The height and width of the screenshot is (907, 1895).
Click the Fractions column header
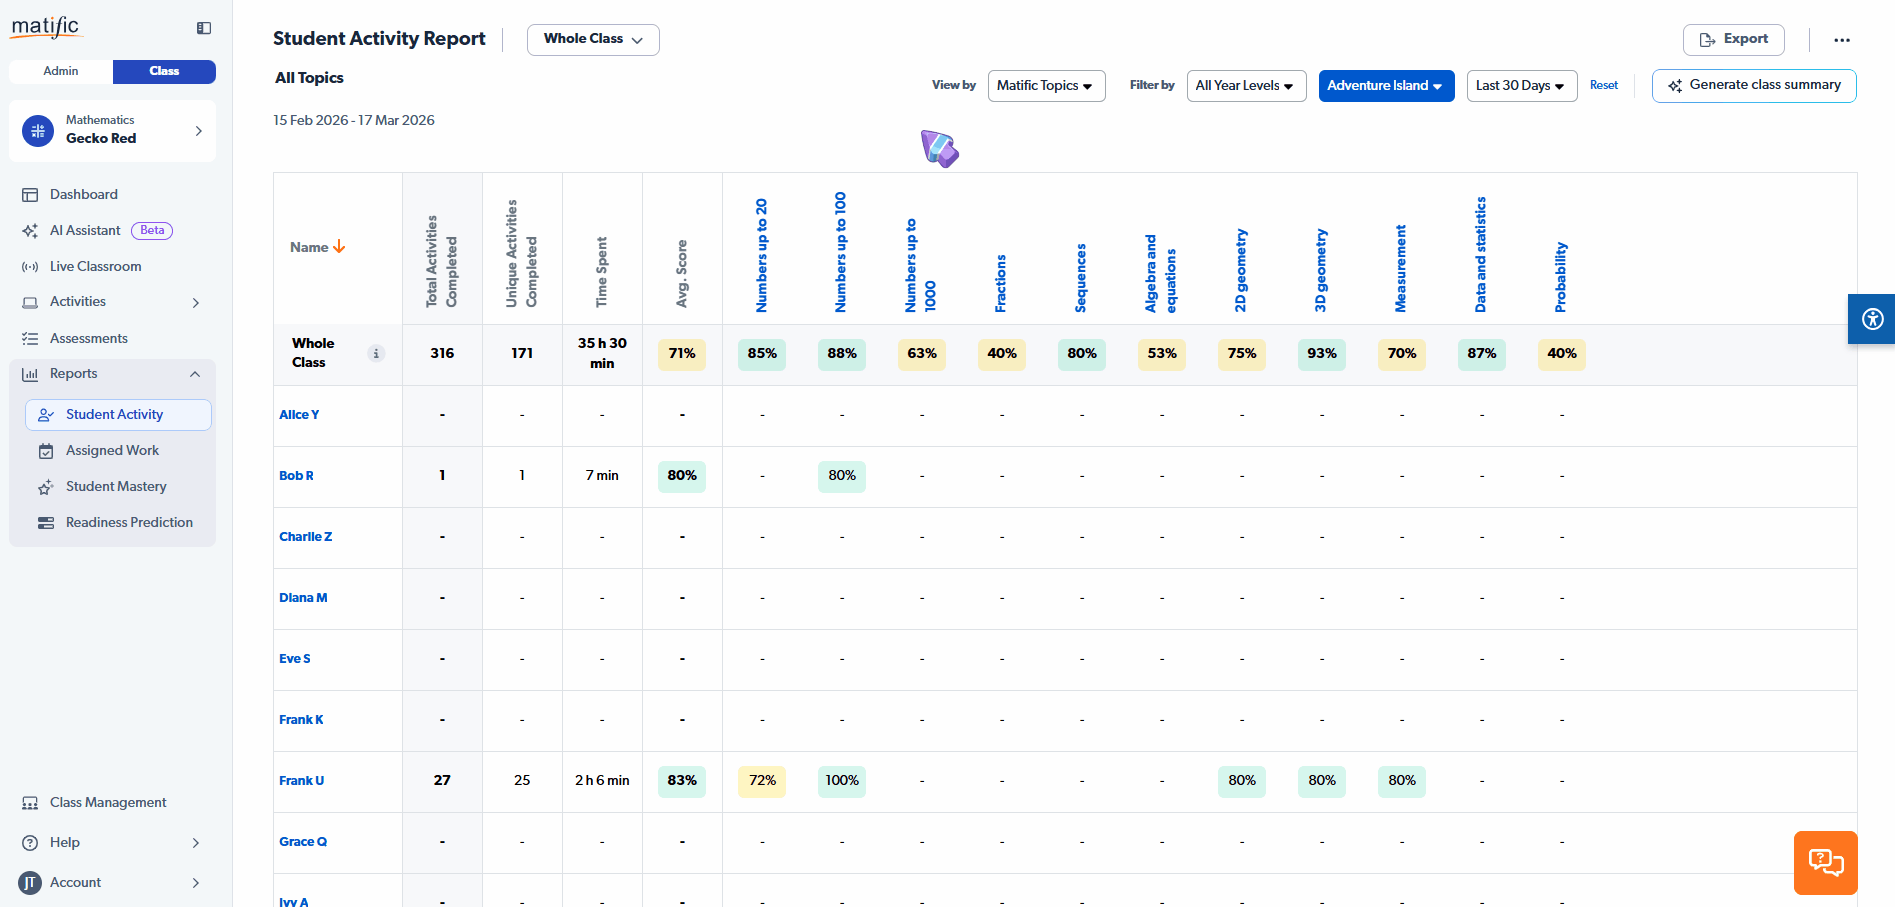click(x=1001, y=283)
